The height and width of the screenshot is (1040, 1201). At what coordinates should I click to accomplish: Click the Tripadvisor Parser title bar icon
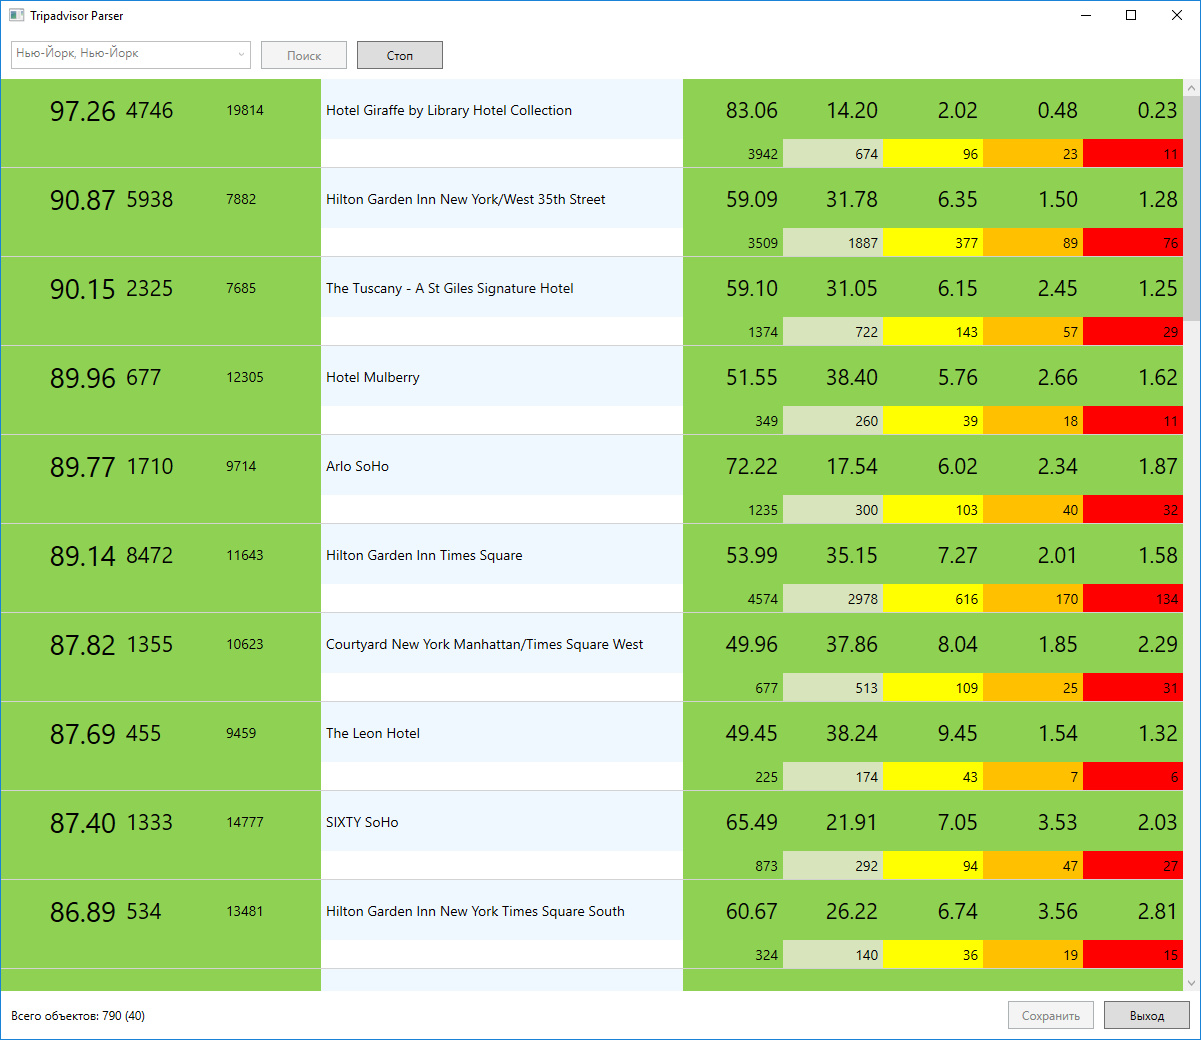click(x=16, y=16)
